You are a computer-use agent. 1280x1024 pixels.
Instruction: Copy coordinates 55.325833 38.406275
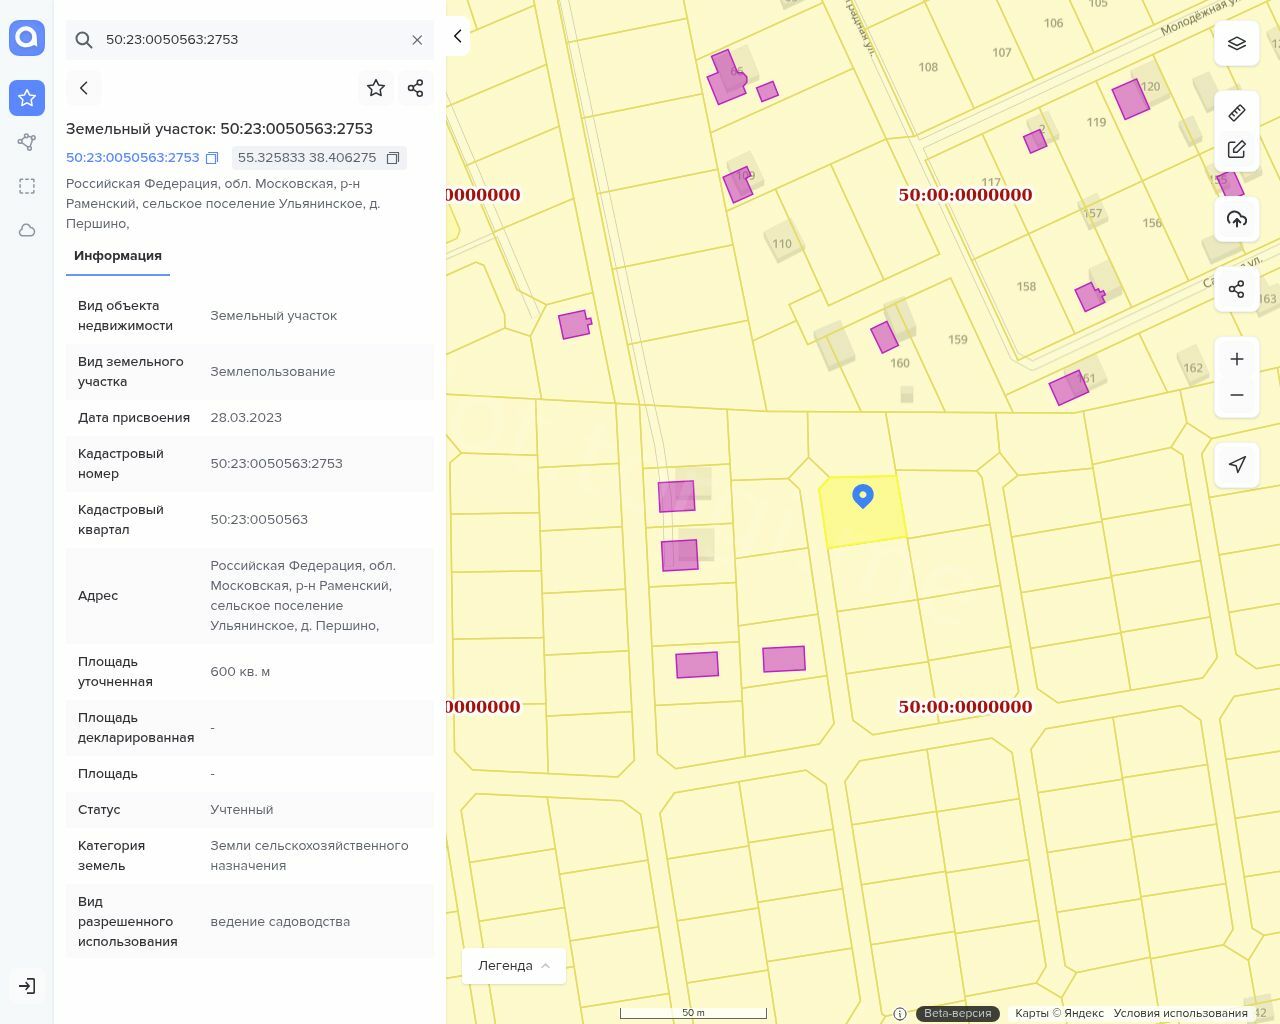(393, 158)
